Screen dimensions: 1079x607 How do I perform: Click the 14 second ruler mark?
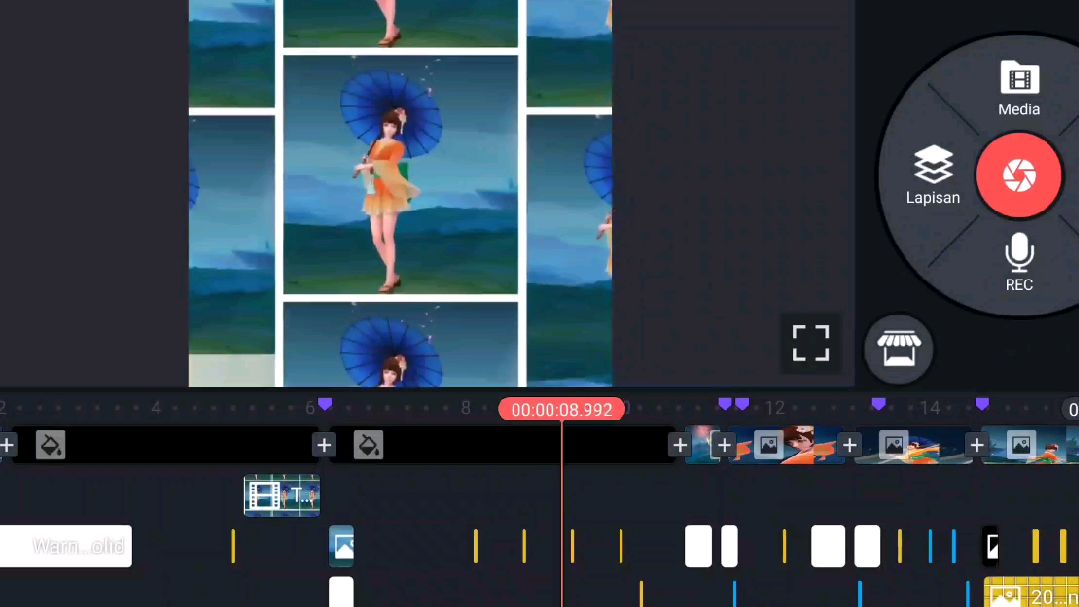point(930,408)
